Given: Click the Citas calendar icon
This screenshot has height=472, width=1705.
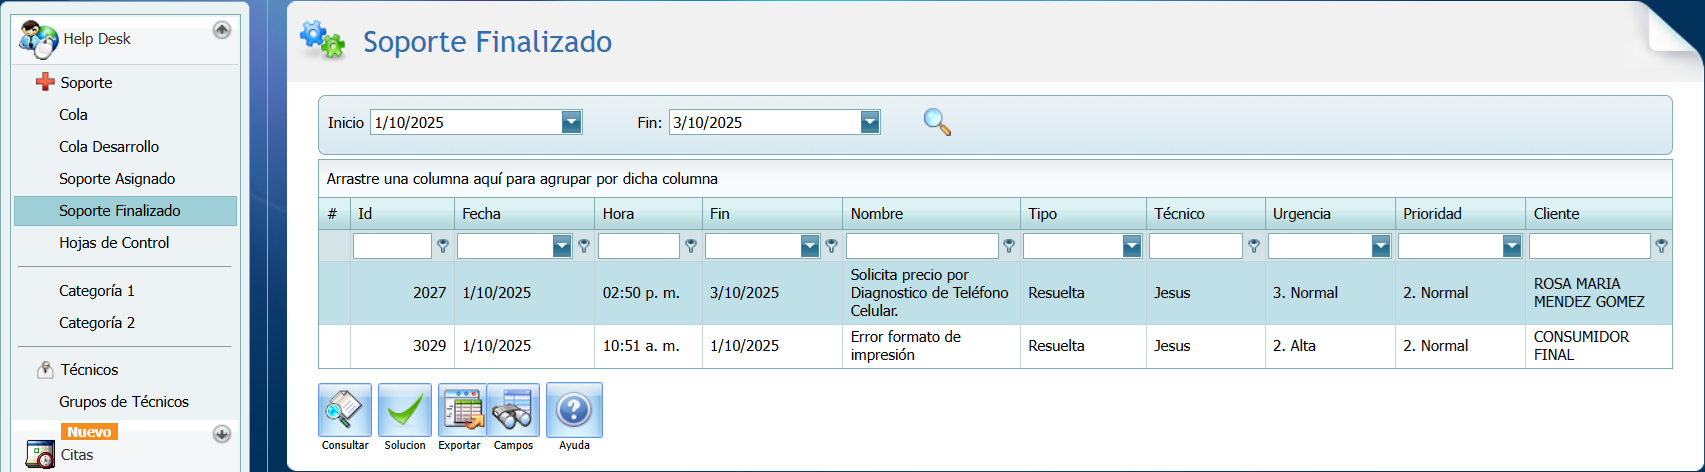Looking at the screenshot, I should point(40,454).
